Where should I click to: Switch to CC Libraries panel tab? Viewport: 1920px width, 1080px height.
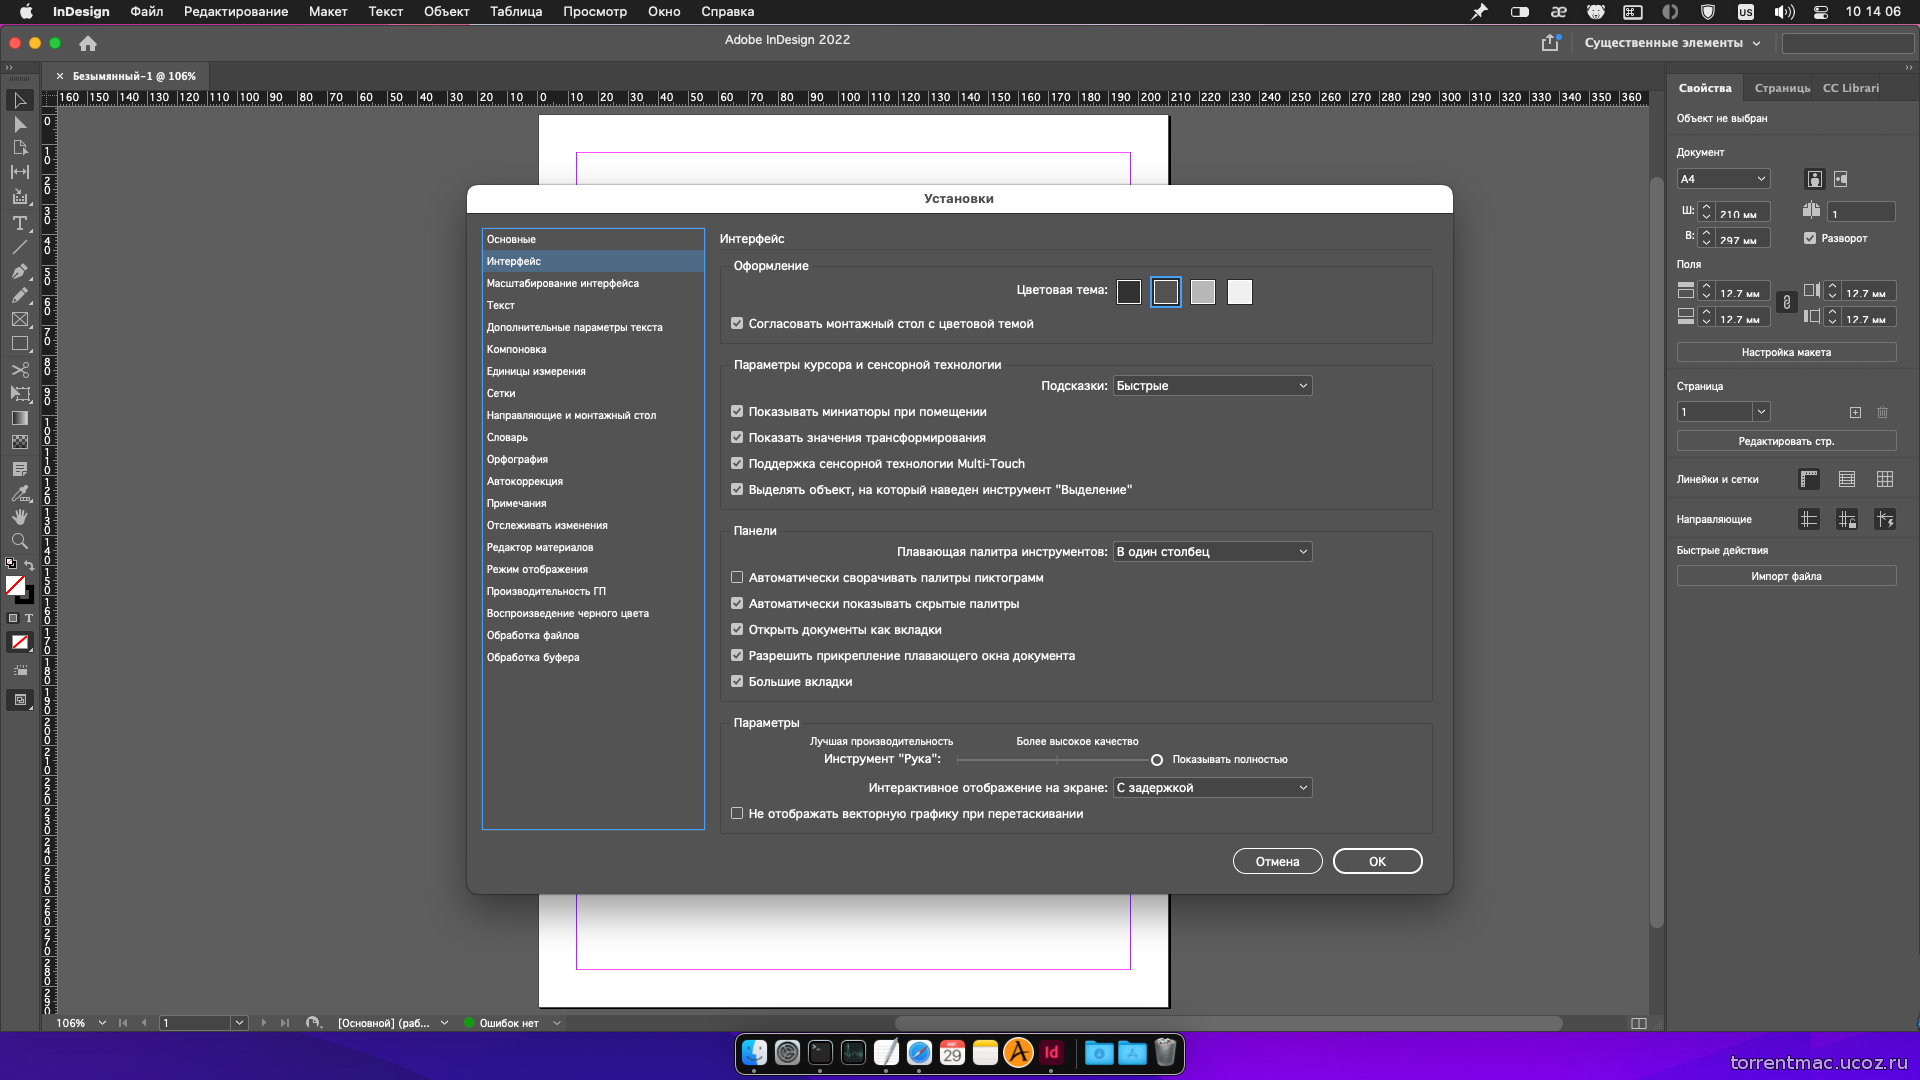[1850, 88]
